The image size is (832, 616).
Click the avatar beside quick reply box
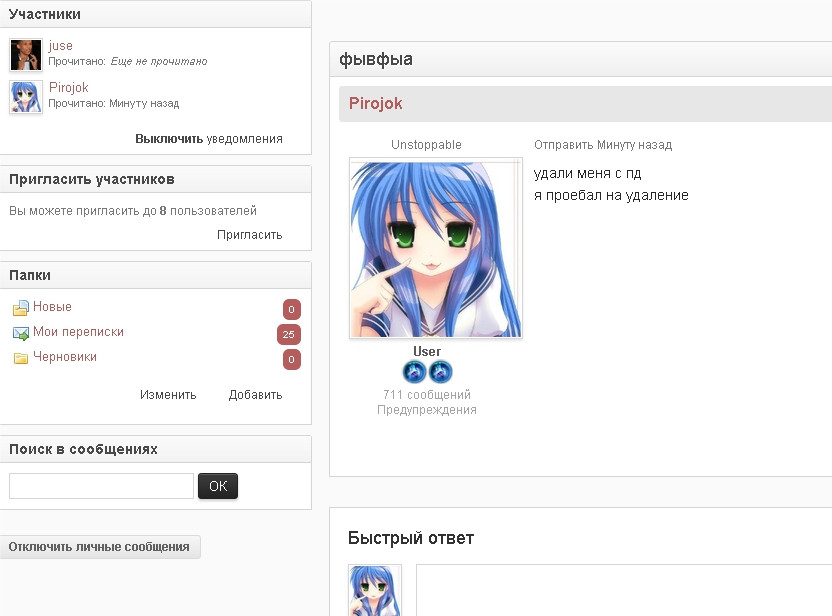click(x=375, y=590)
